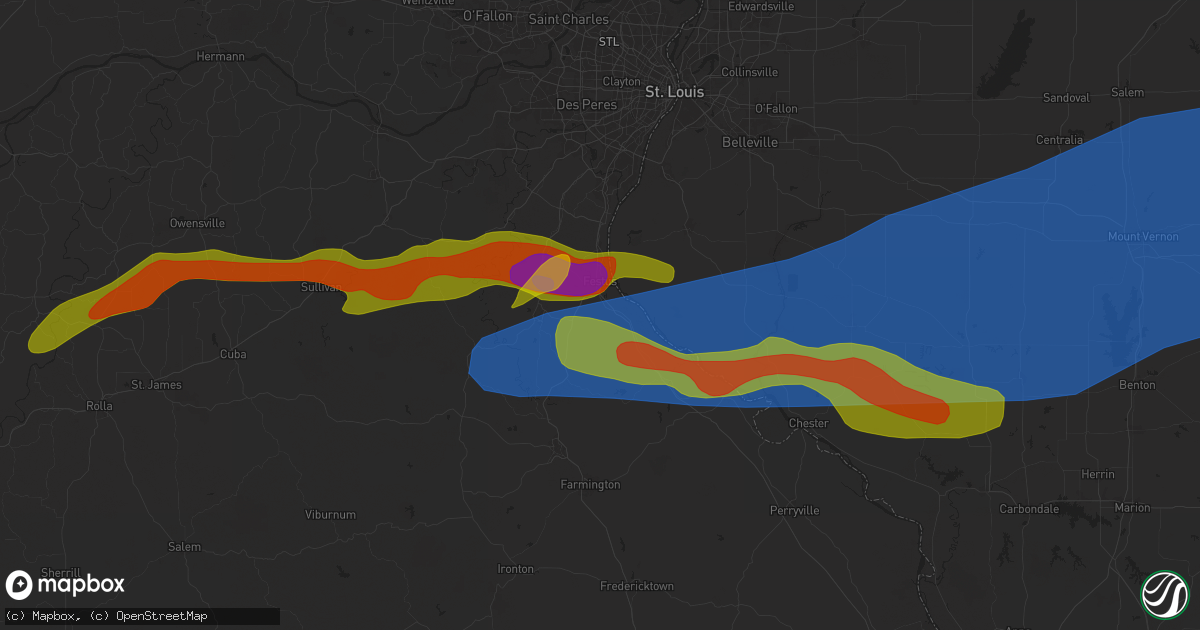Click the Mapbox logo
This screenshot has width=1200, height=630.
click(66, 585)
